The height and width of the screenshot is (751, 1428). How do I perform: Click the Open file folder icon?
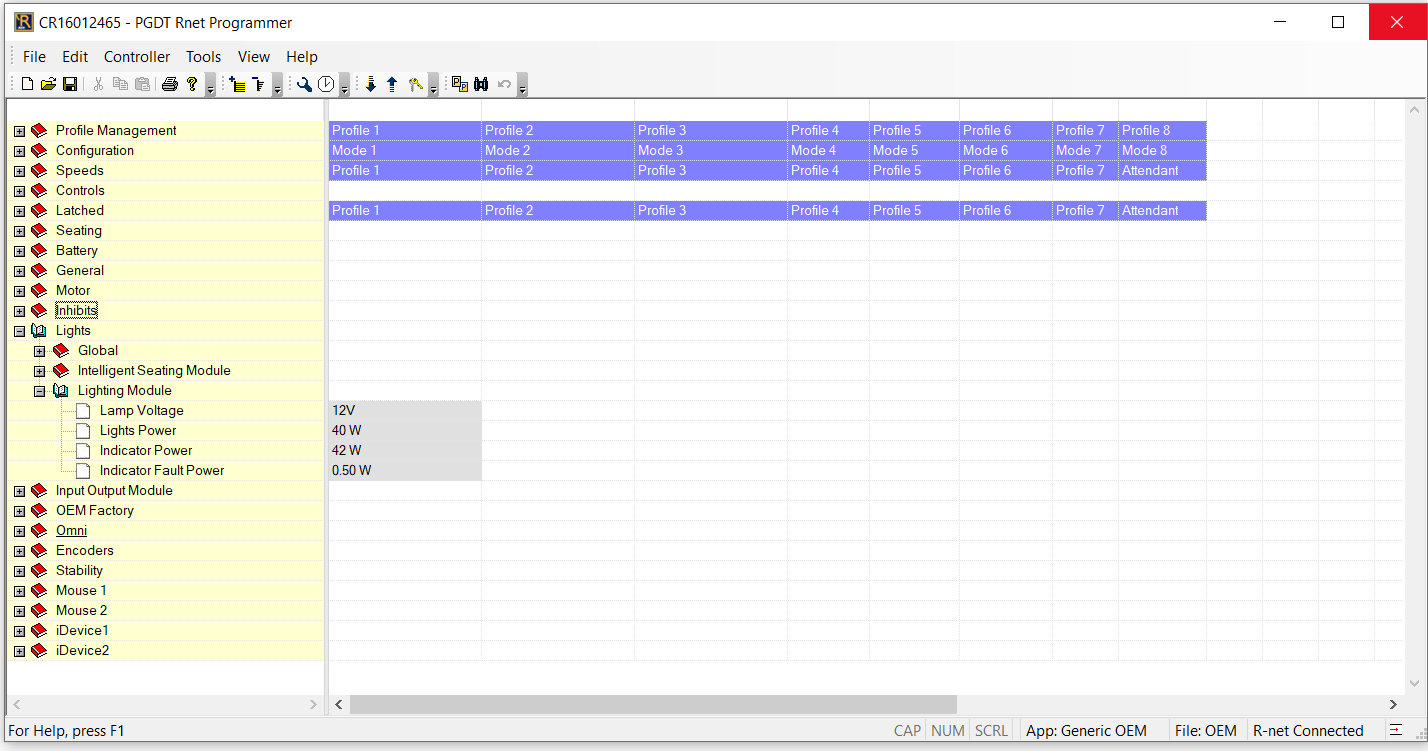(x=48, y=85)
